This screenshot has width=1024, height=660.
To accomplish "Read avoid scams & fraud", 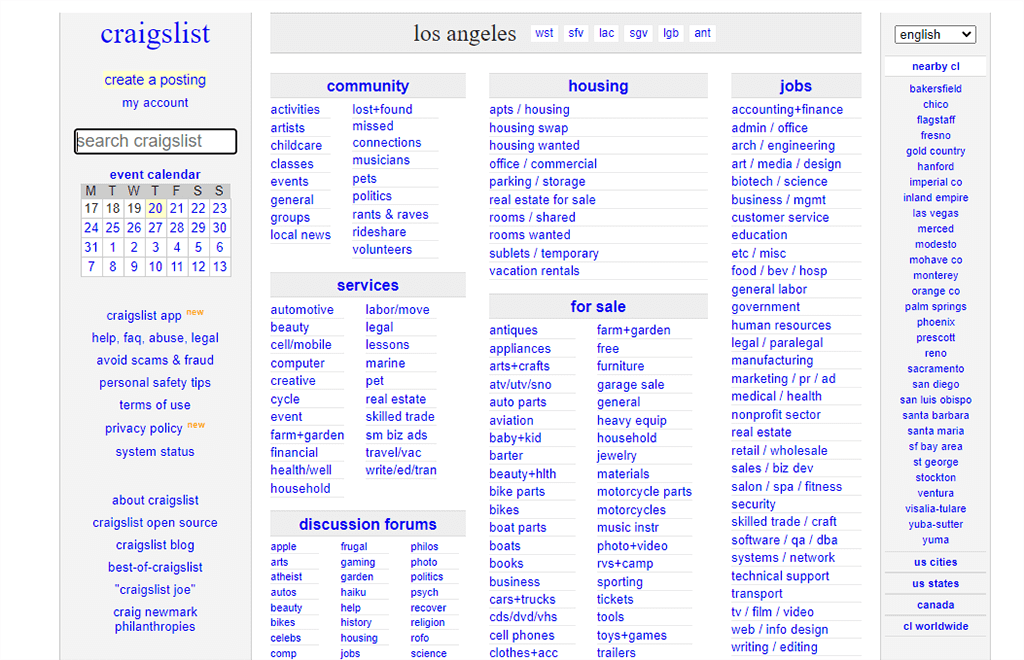I will [x=155, y=360].
